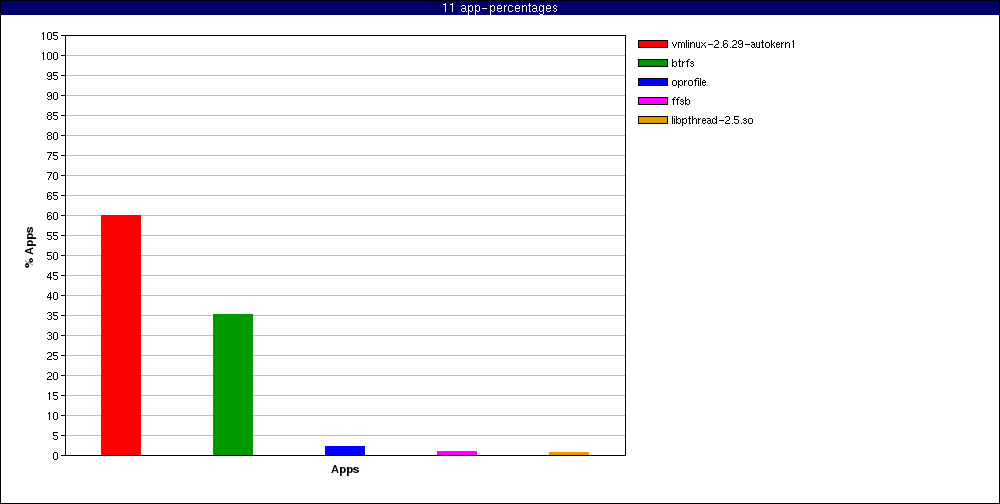
Task: Click the '11 app-percentages' chart title
Action: click(500, 8)
